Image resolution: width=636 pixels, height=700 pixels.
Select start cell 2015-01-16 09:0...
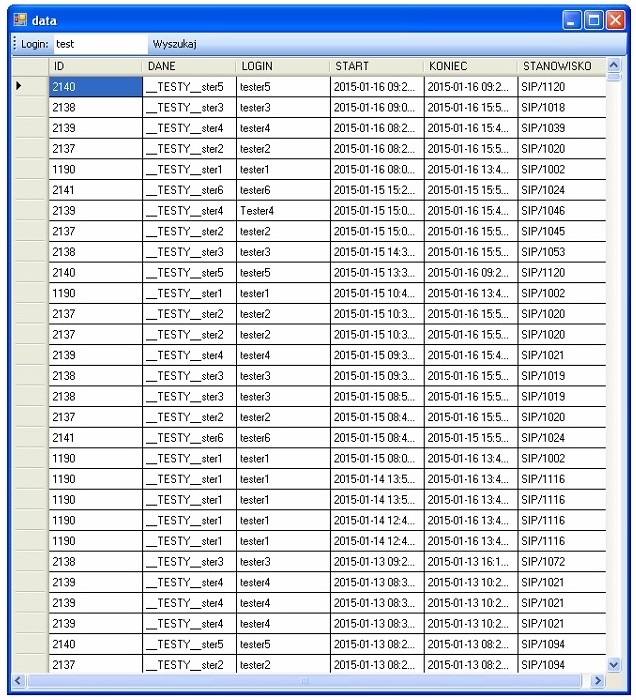pyautogui.click(x=377, y=107)
